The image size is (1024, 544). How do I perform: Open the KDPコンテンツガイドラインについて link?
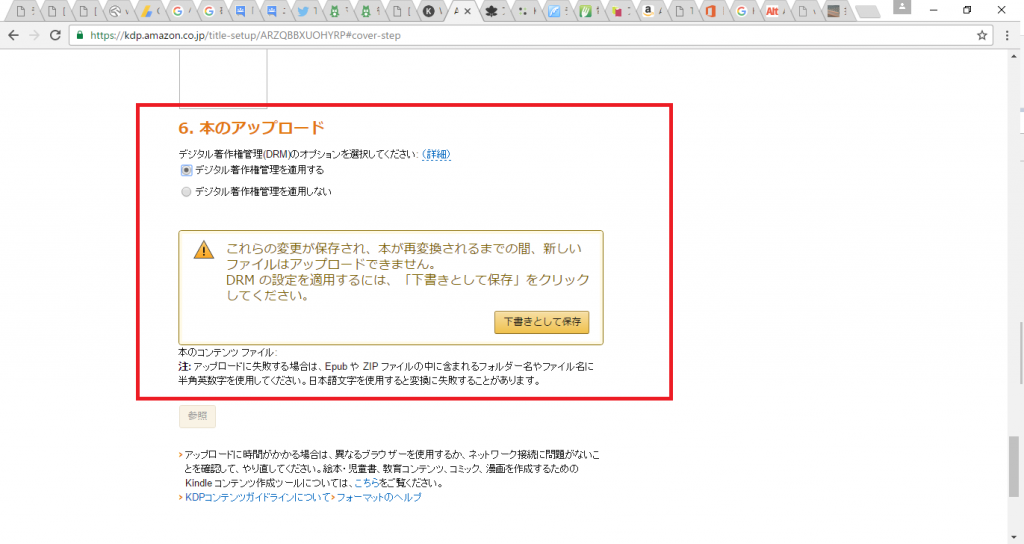click(x=257, y=498)
